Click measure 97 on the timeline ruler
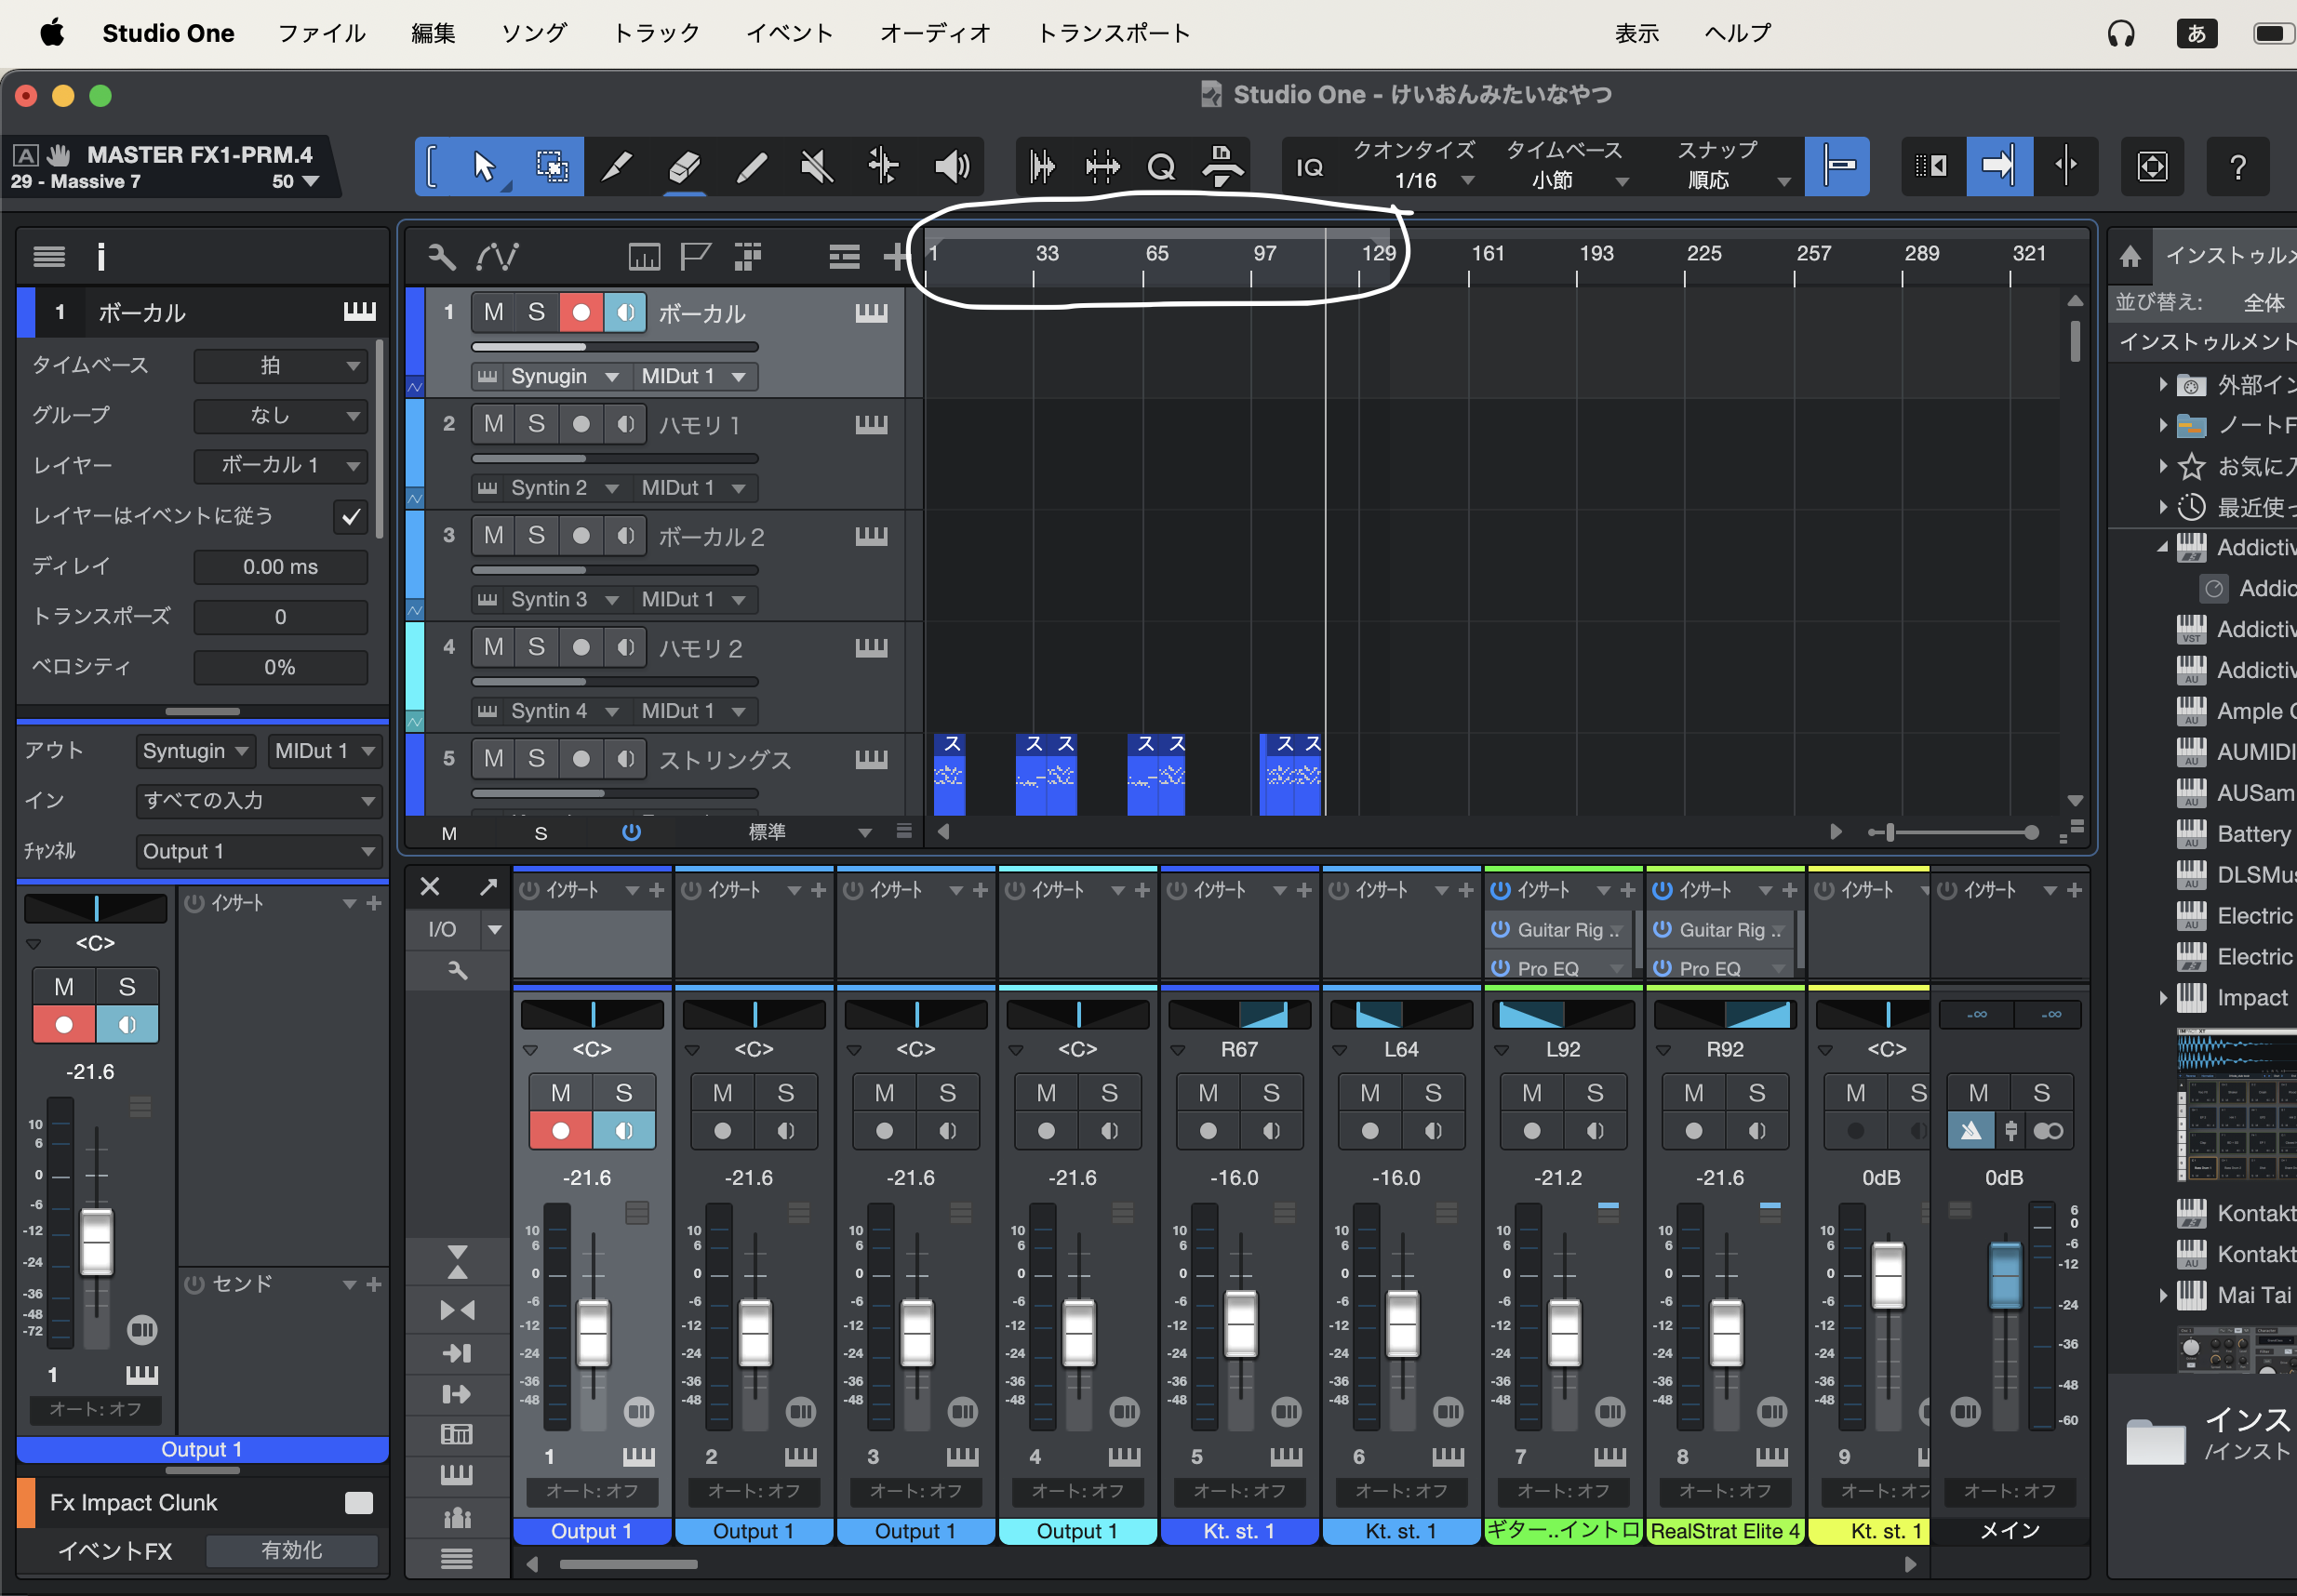 (1263, 254)
